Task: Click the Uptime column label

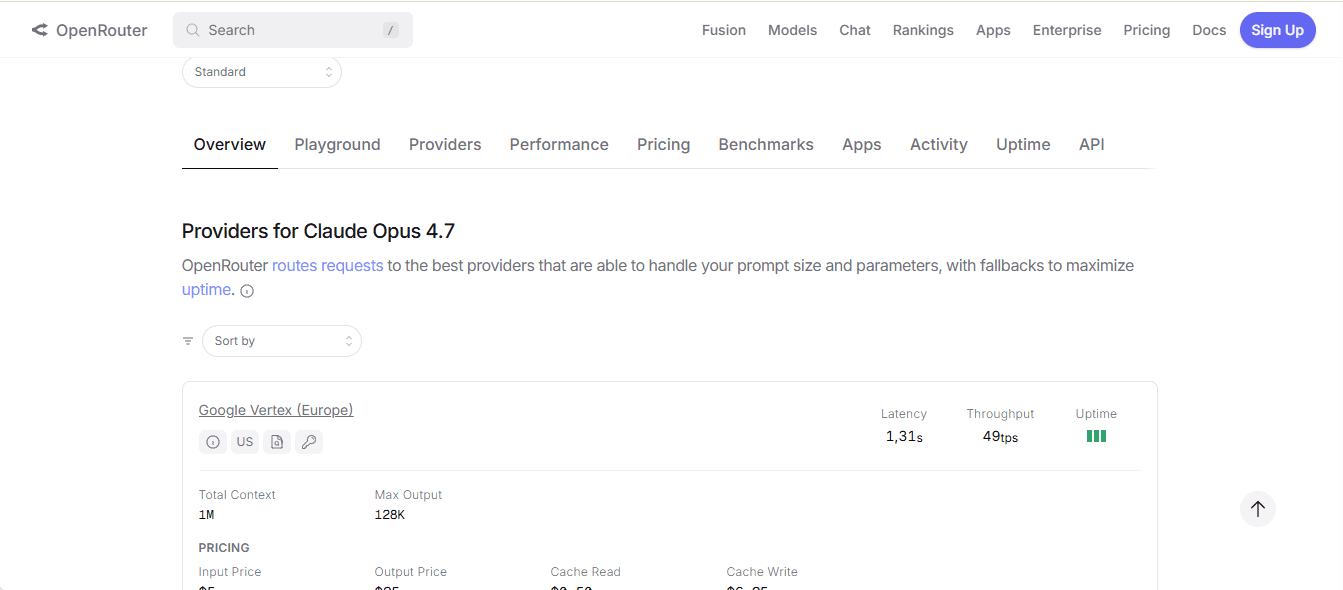Action: [x=1096, y=414]
